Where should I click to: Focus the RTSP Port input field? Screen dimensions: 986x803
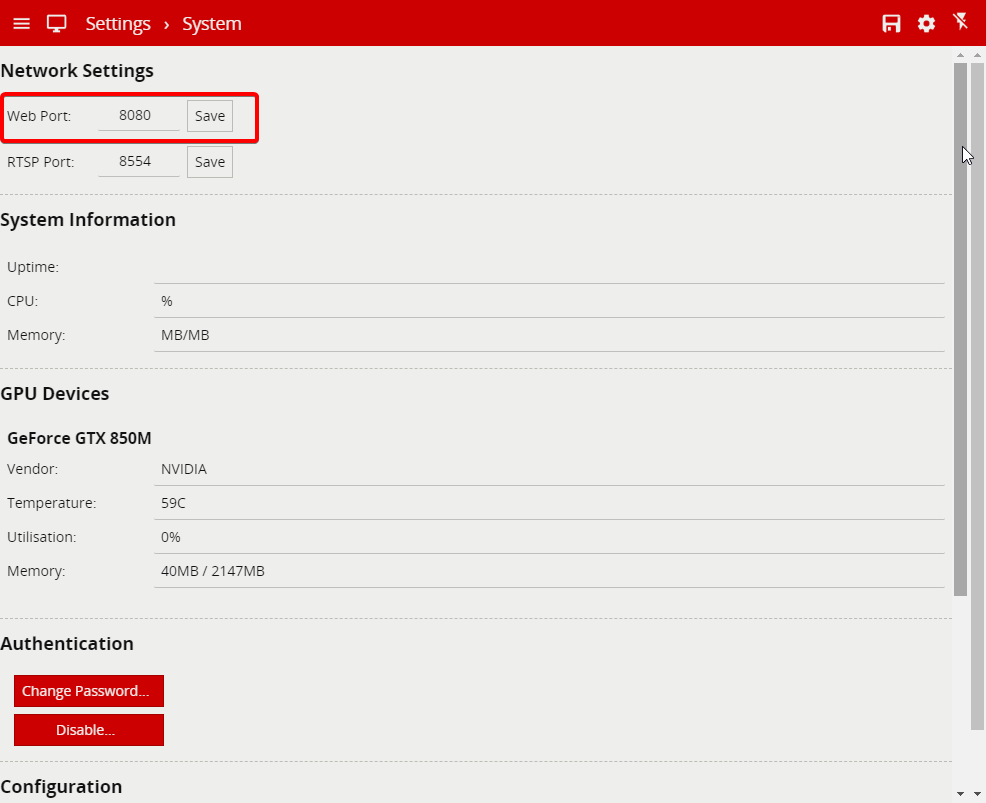pos(138,162)
